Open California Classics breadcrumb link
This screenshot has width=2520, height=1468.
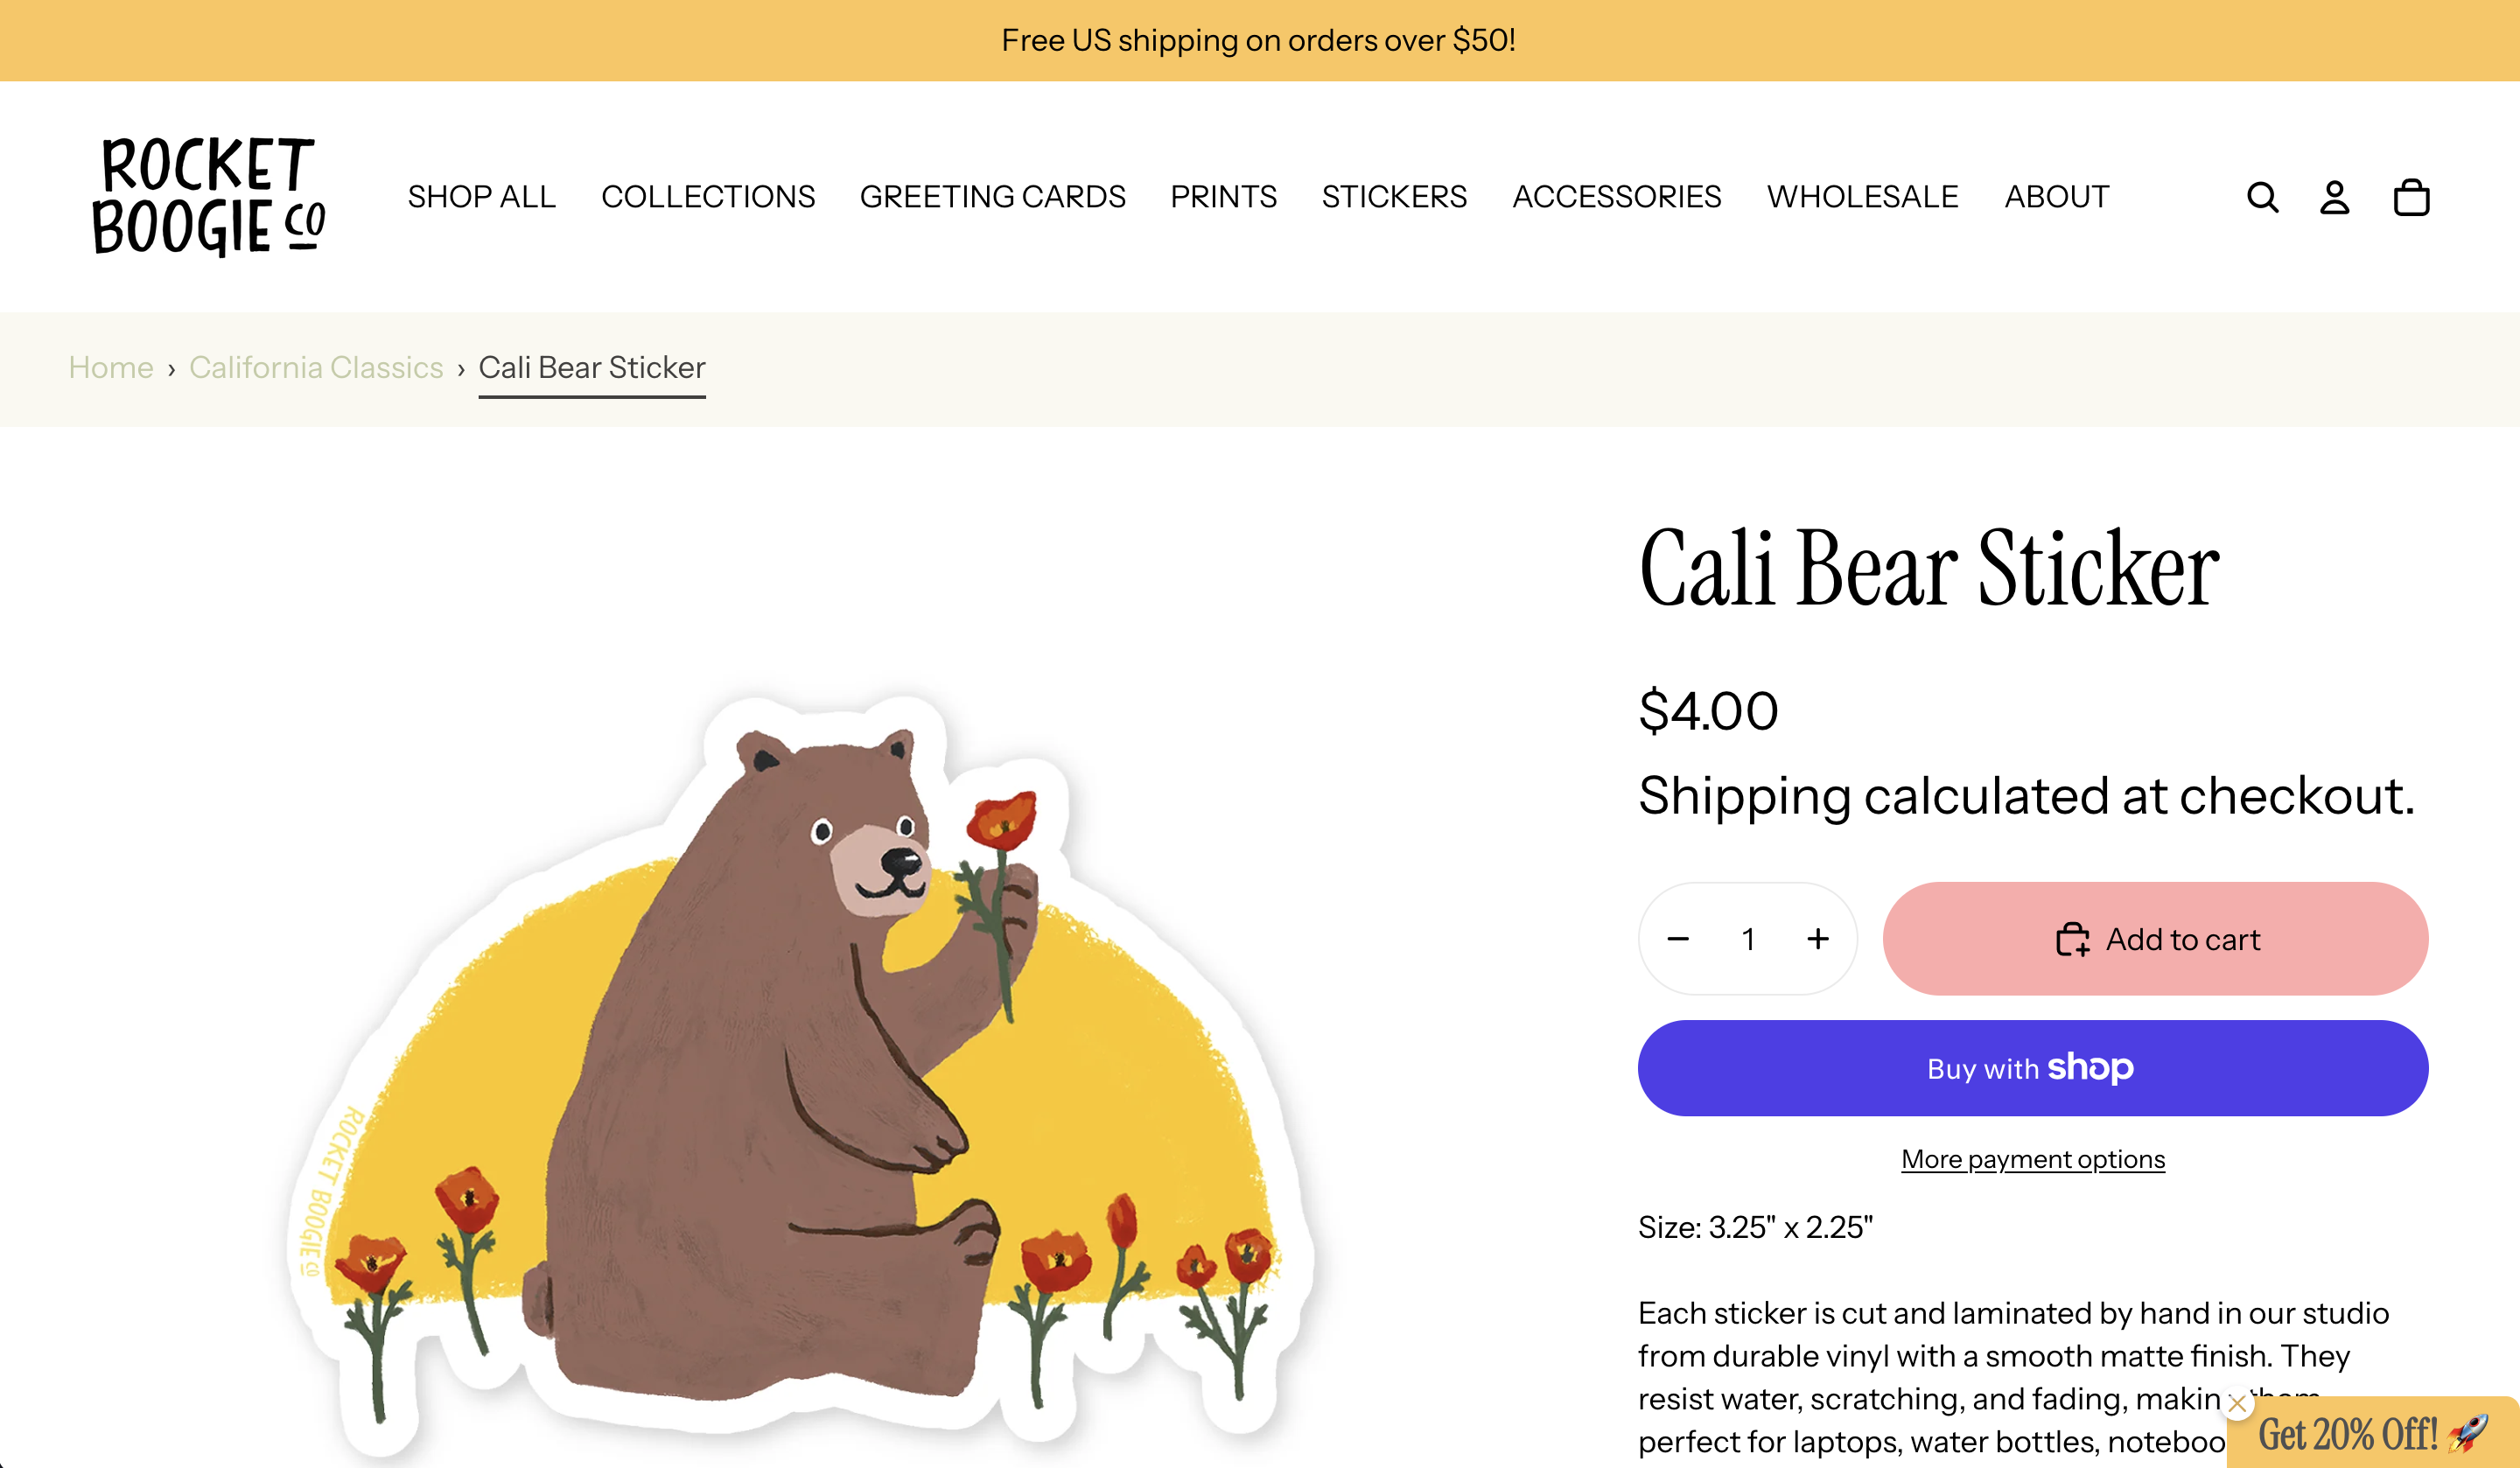tap(316, 368)
